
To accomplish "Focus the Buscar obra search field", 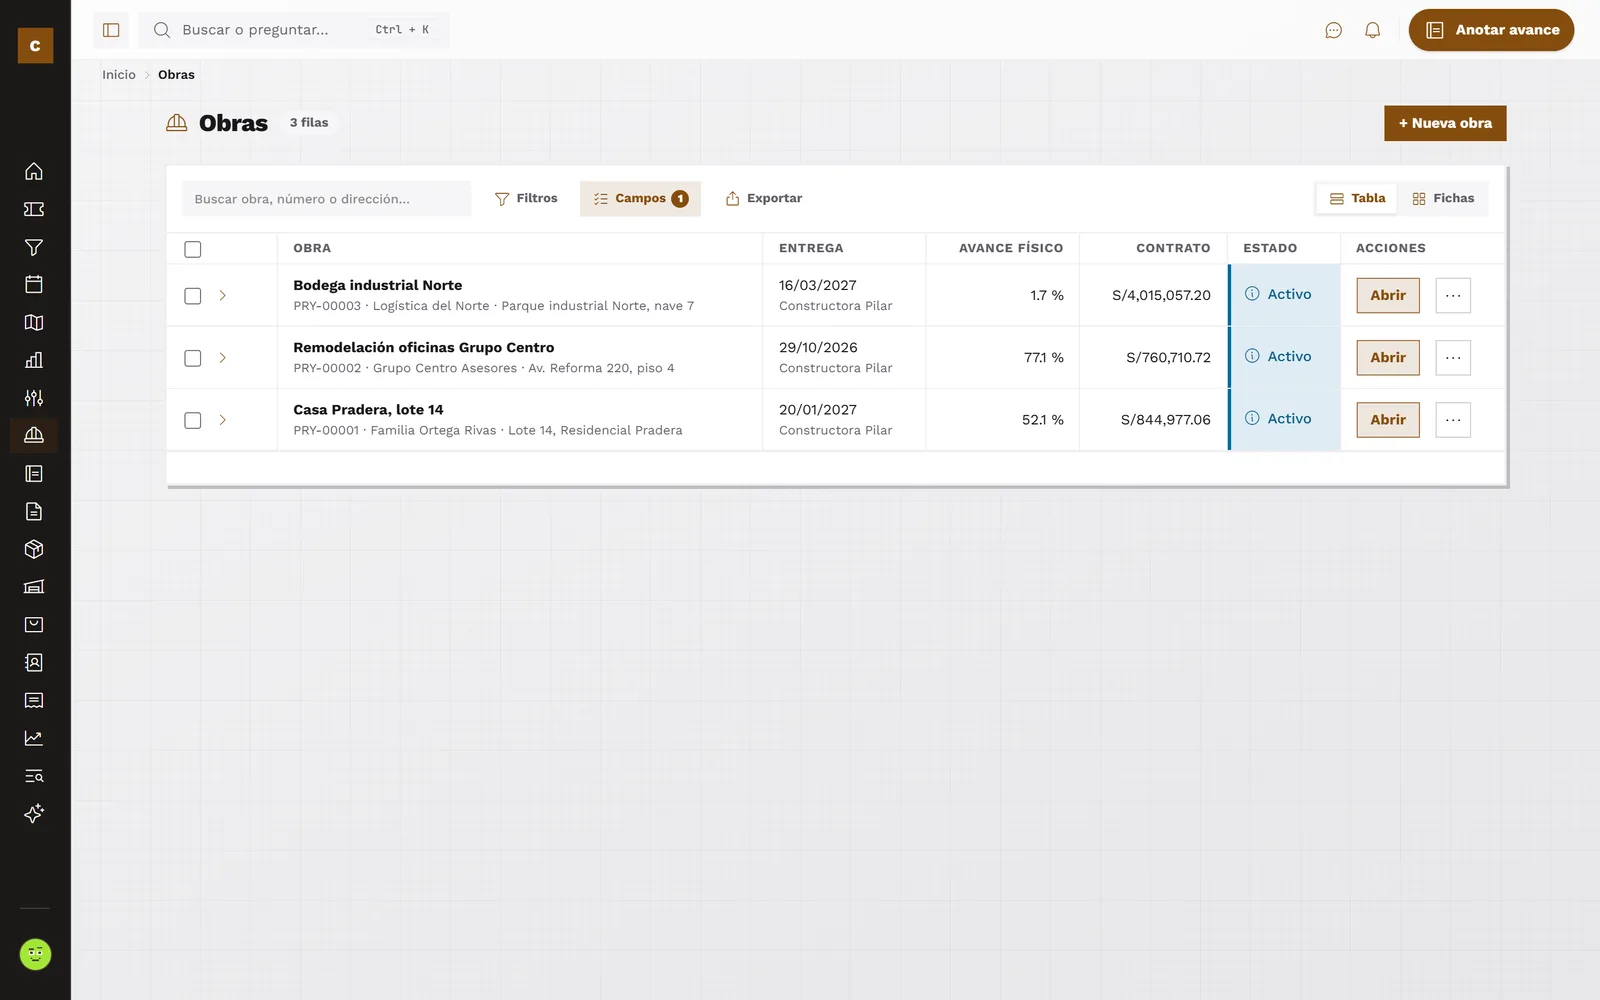I will click(326, 199).
